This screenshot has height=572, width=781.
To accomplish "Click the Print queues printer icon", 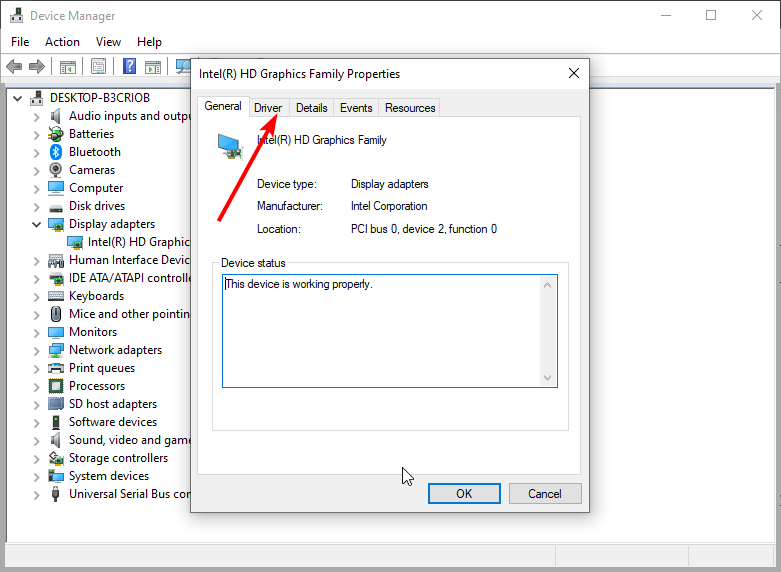I will 56,368.
